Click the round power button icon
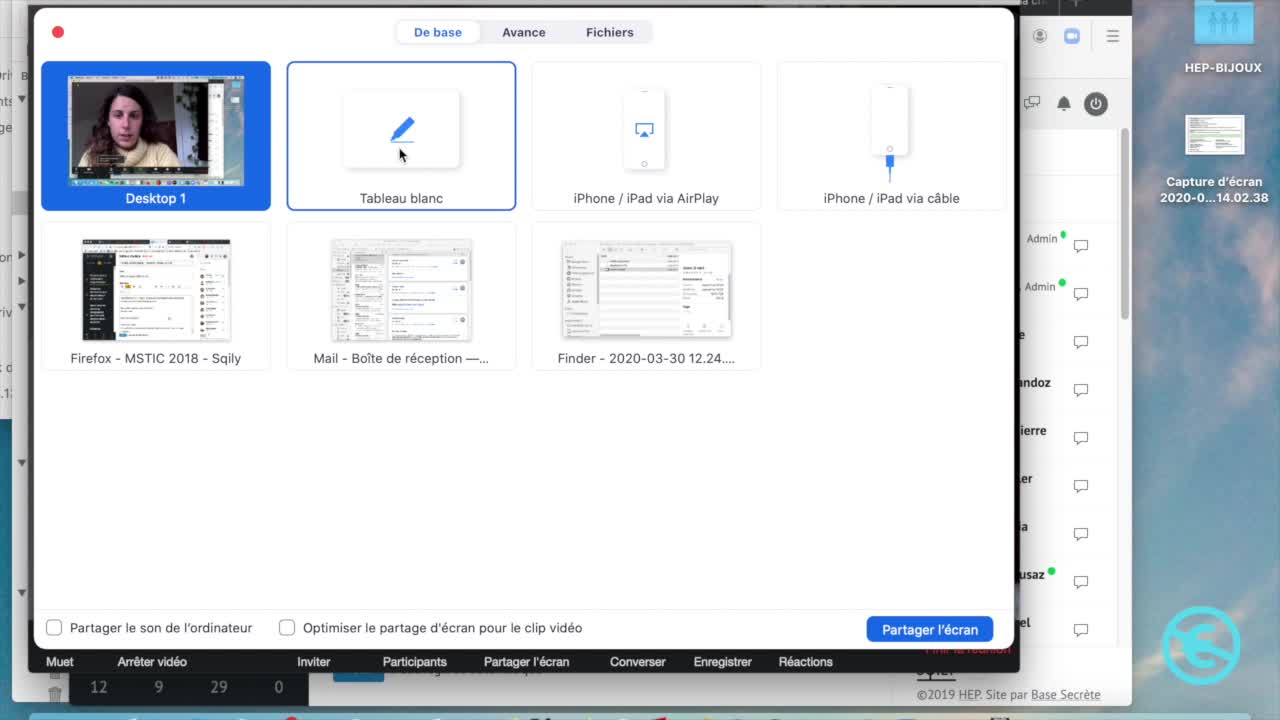Screen dimensions: 1280x720 click(1096, 104)
